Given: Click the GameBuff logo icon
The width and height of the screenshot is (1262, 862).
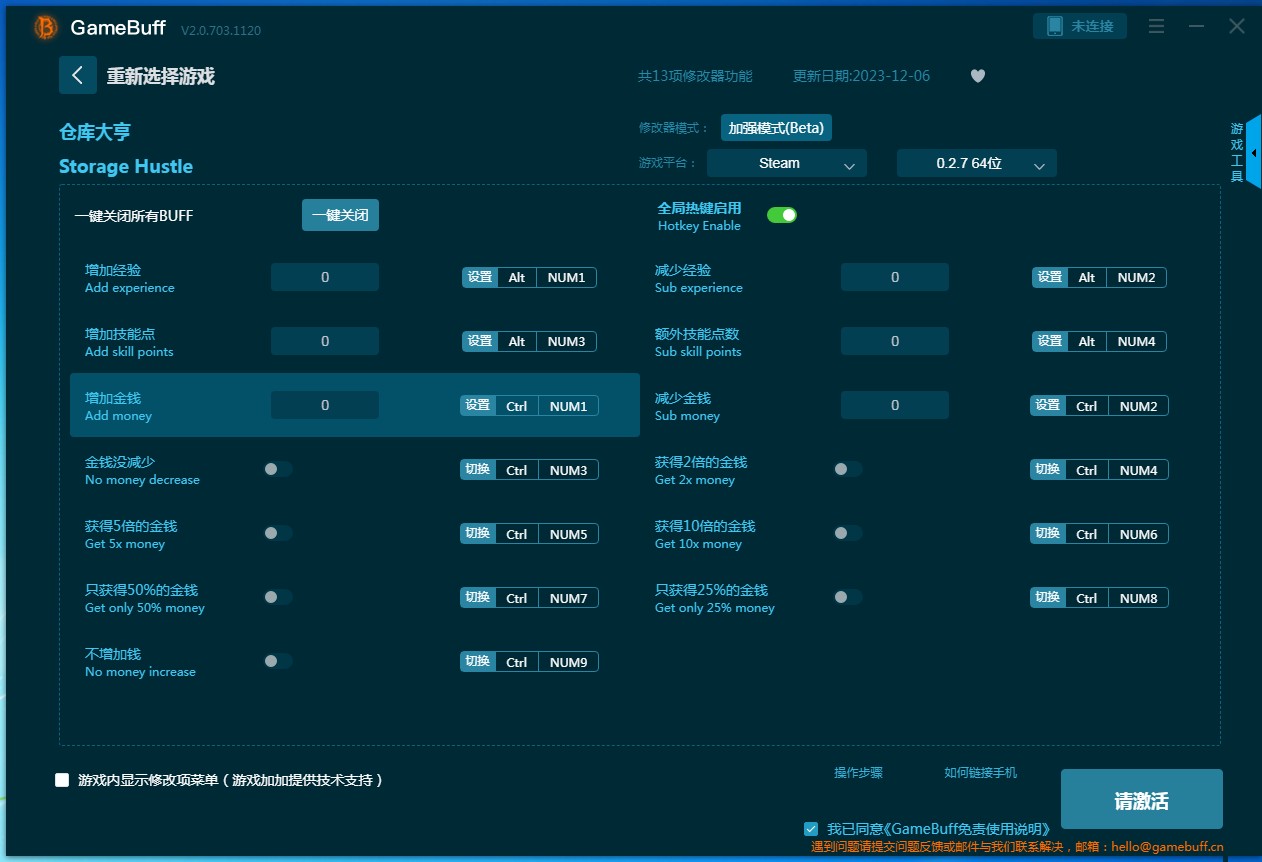Looking at the screenshot, I should pos(45,28).
